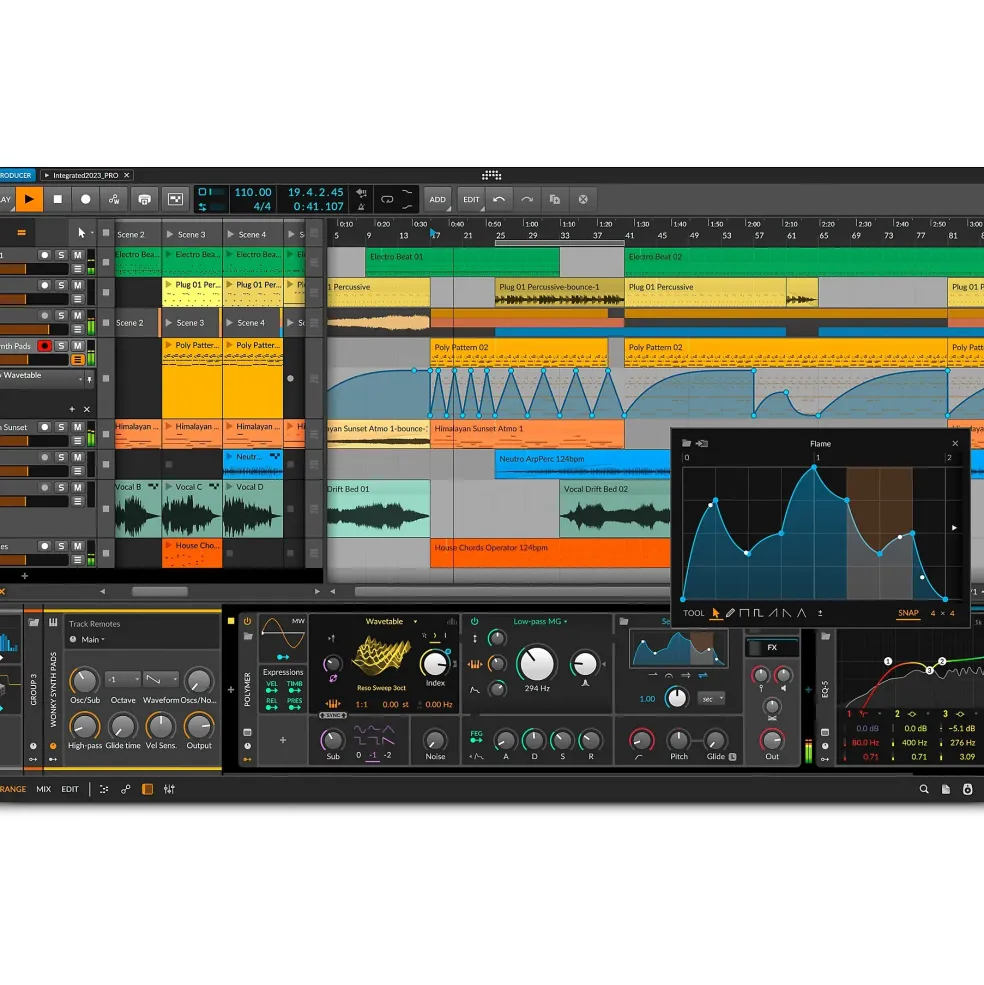The height and width of the screenshot is (985, 984).
Task: Click the Redo arrow icon
Action: (x=527, y=200)
